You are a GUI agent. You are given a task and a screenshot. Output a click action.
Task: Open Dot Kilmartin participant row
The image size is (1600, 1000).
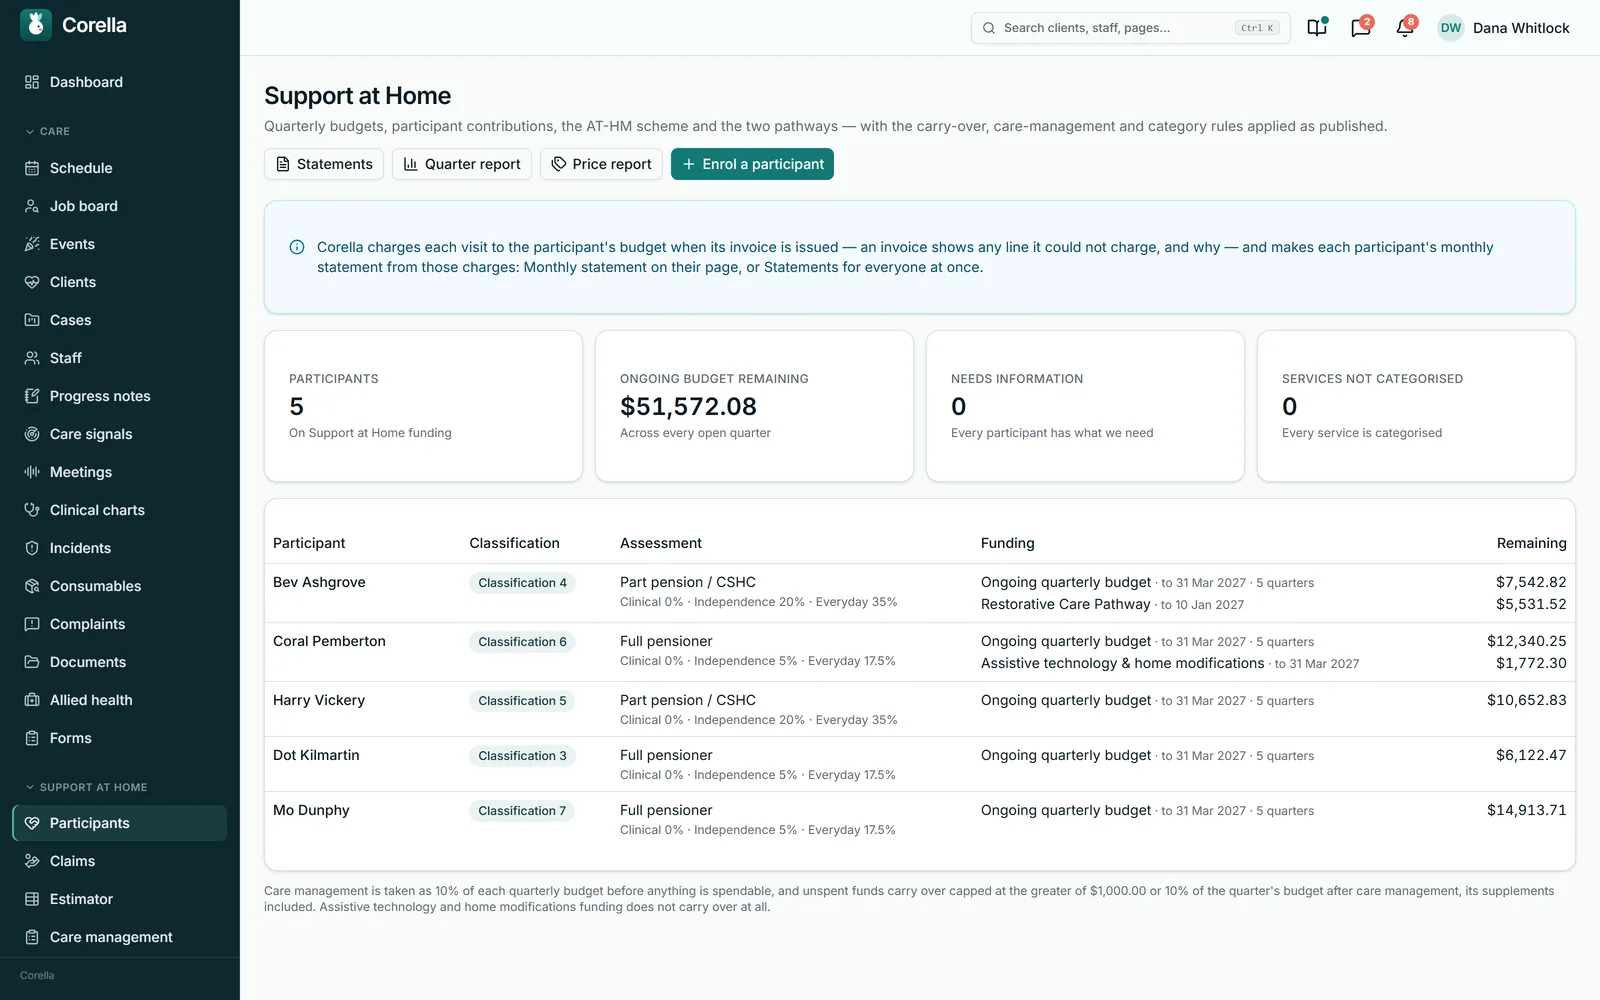920,764
